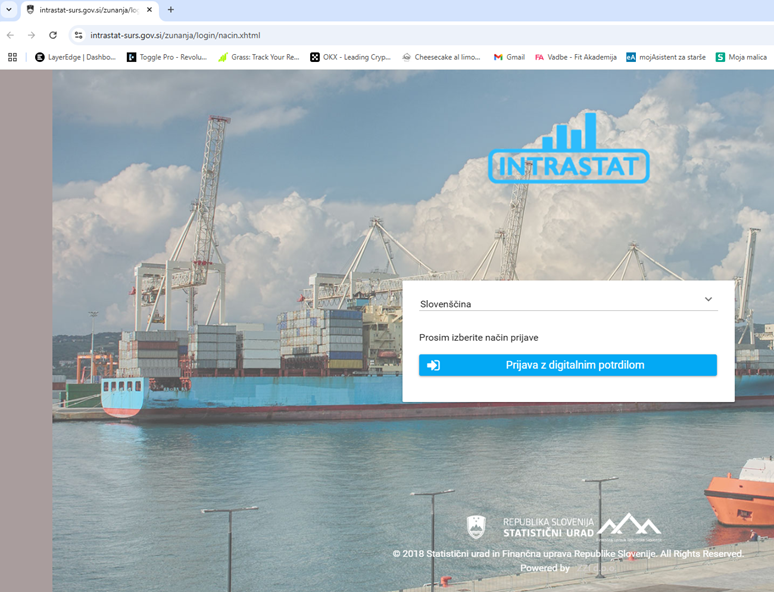
Task: Open the Cheesecake al limo... bookmark
Action: pos(441,57)
